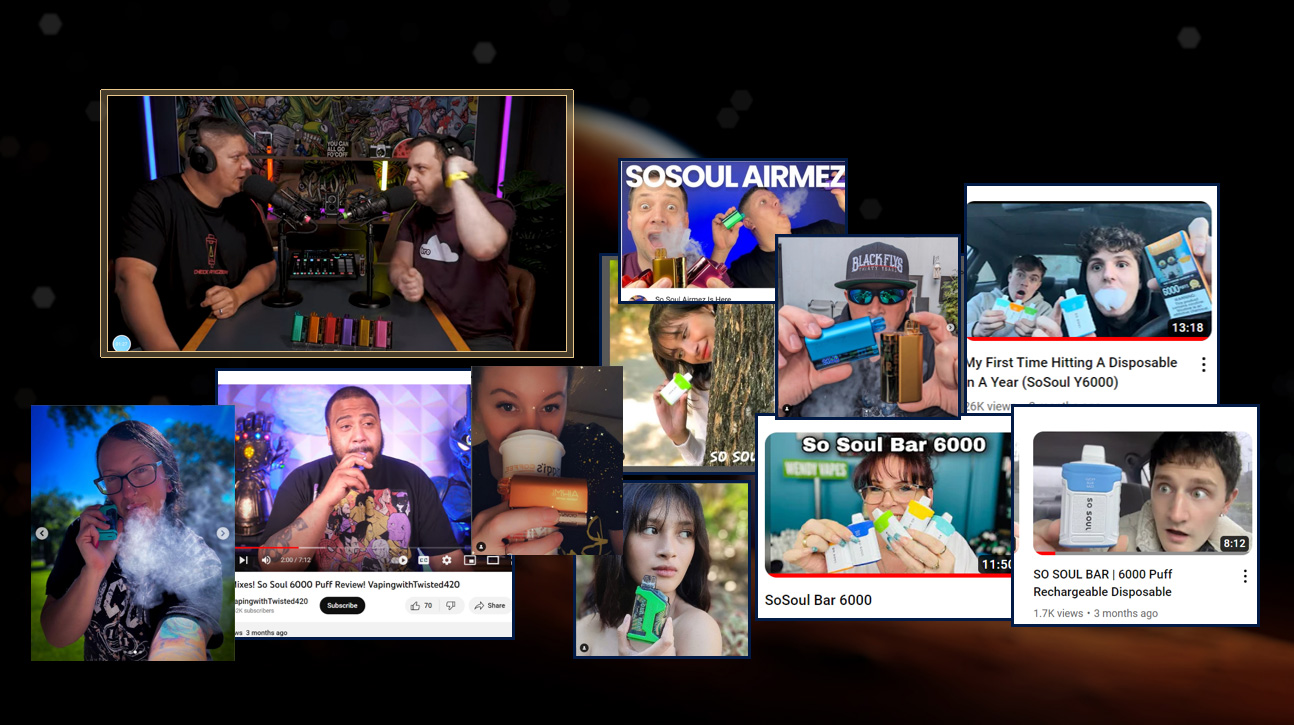
Task: Activate miniplayer mode in the video player
Action: point(470,560)
